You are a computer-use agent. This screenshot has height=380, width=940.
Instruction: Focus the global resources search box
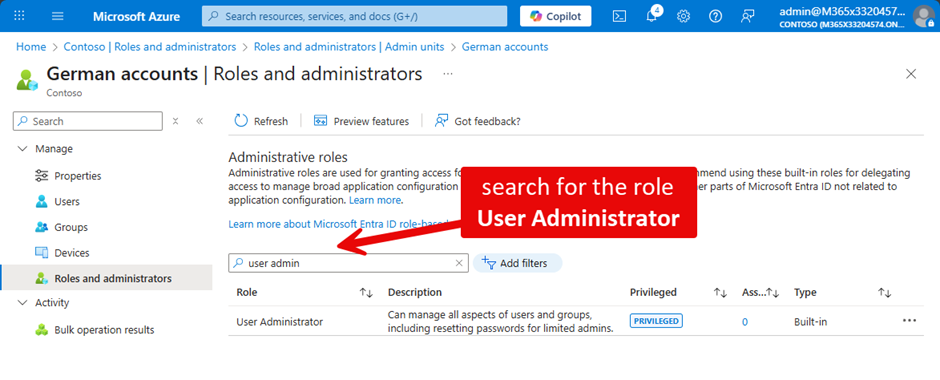[354, 16]
